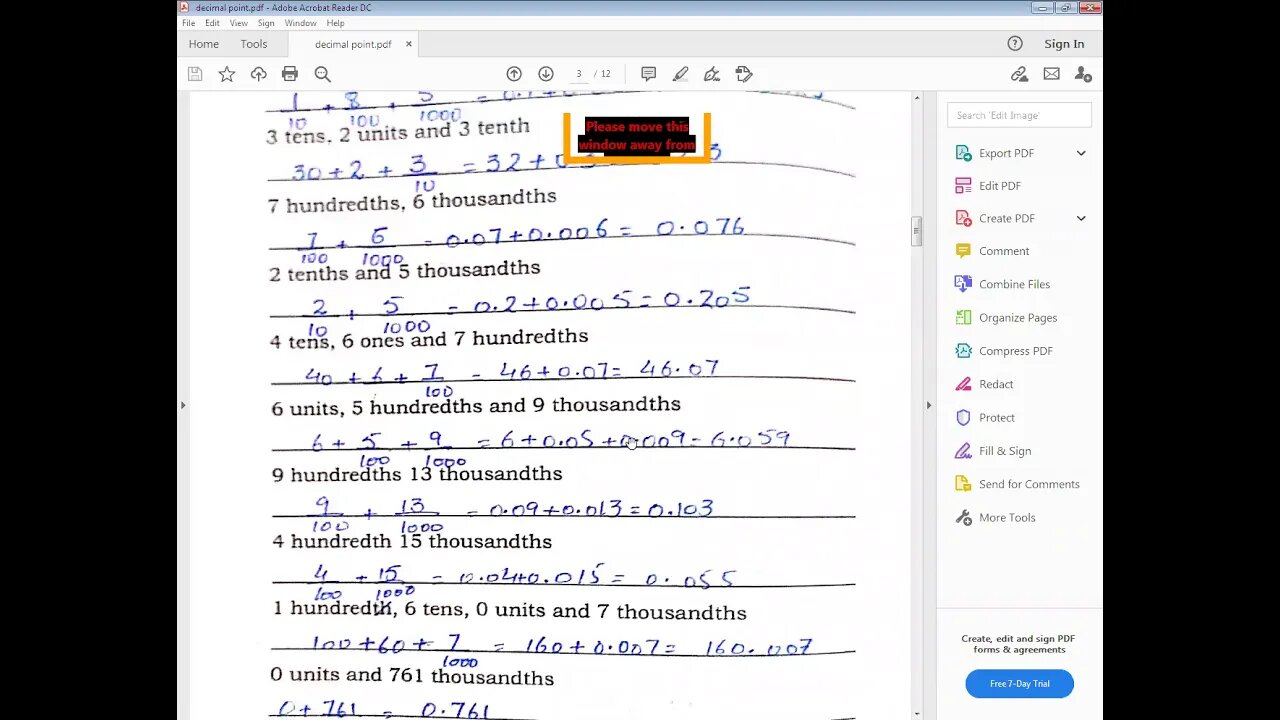Select the decimal point.pdf tab

353,44
